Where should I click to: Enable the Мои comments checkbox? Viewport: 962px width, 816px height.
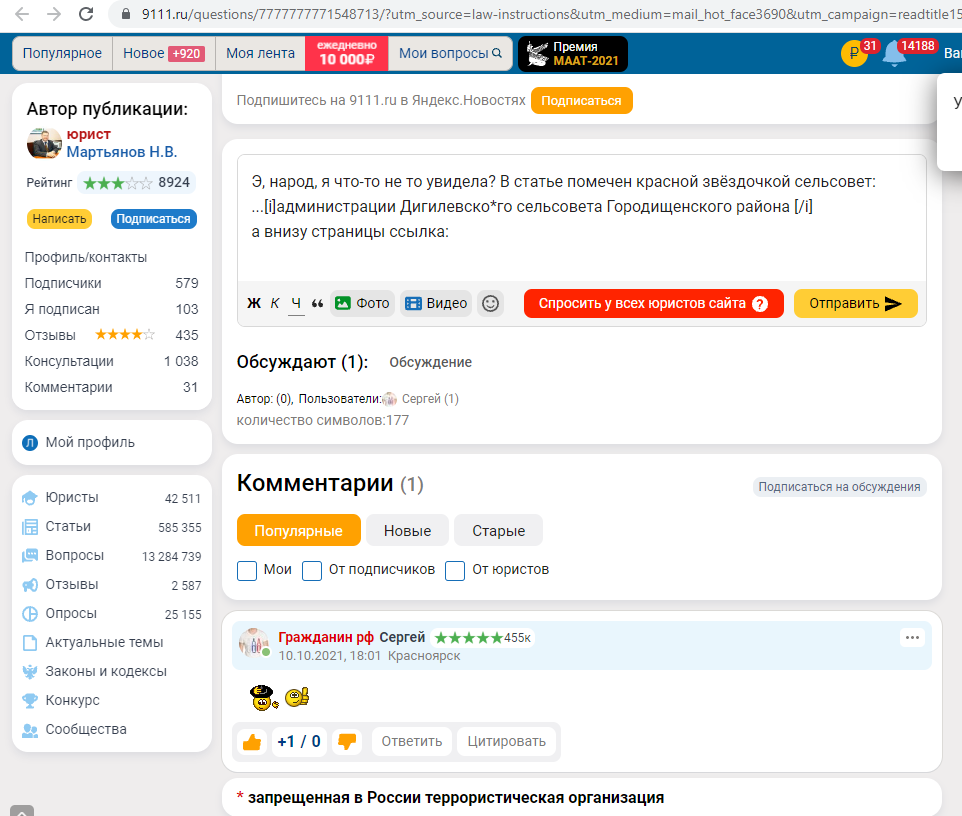247,570
